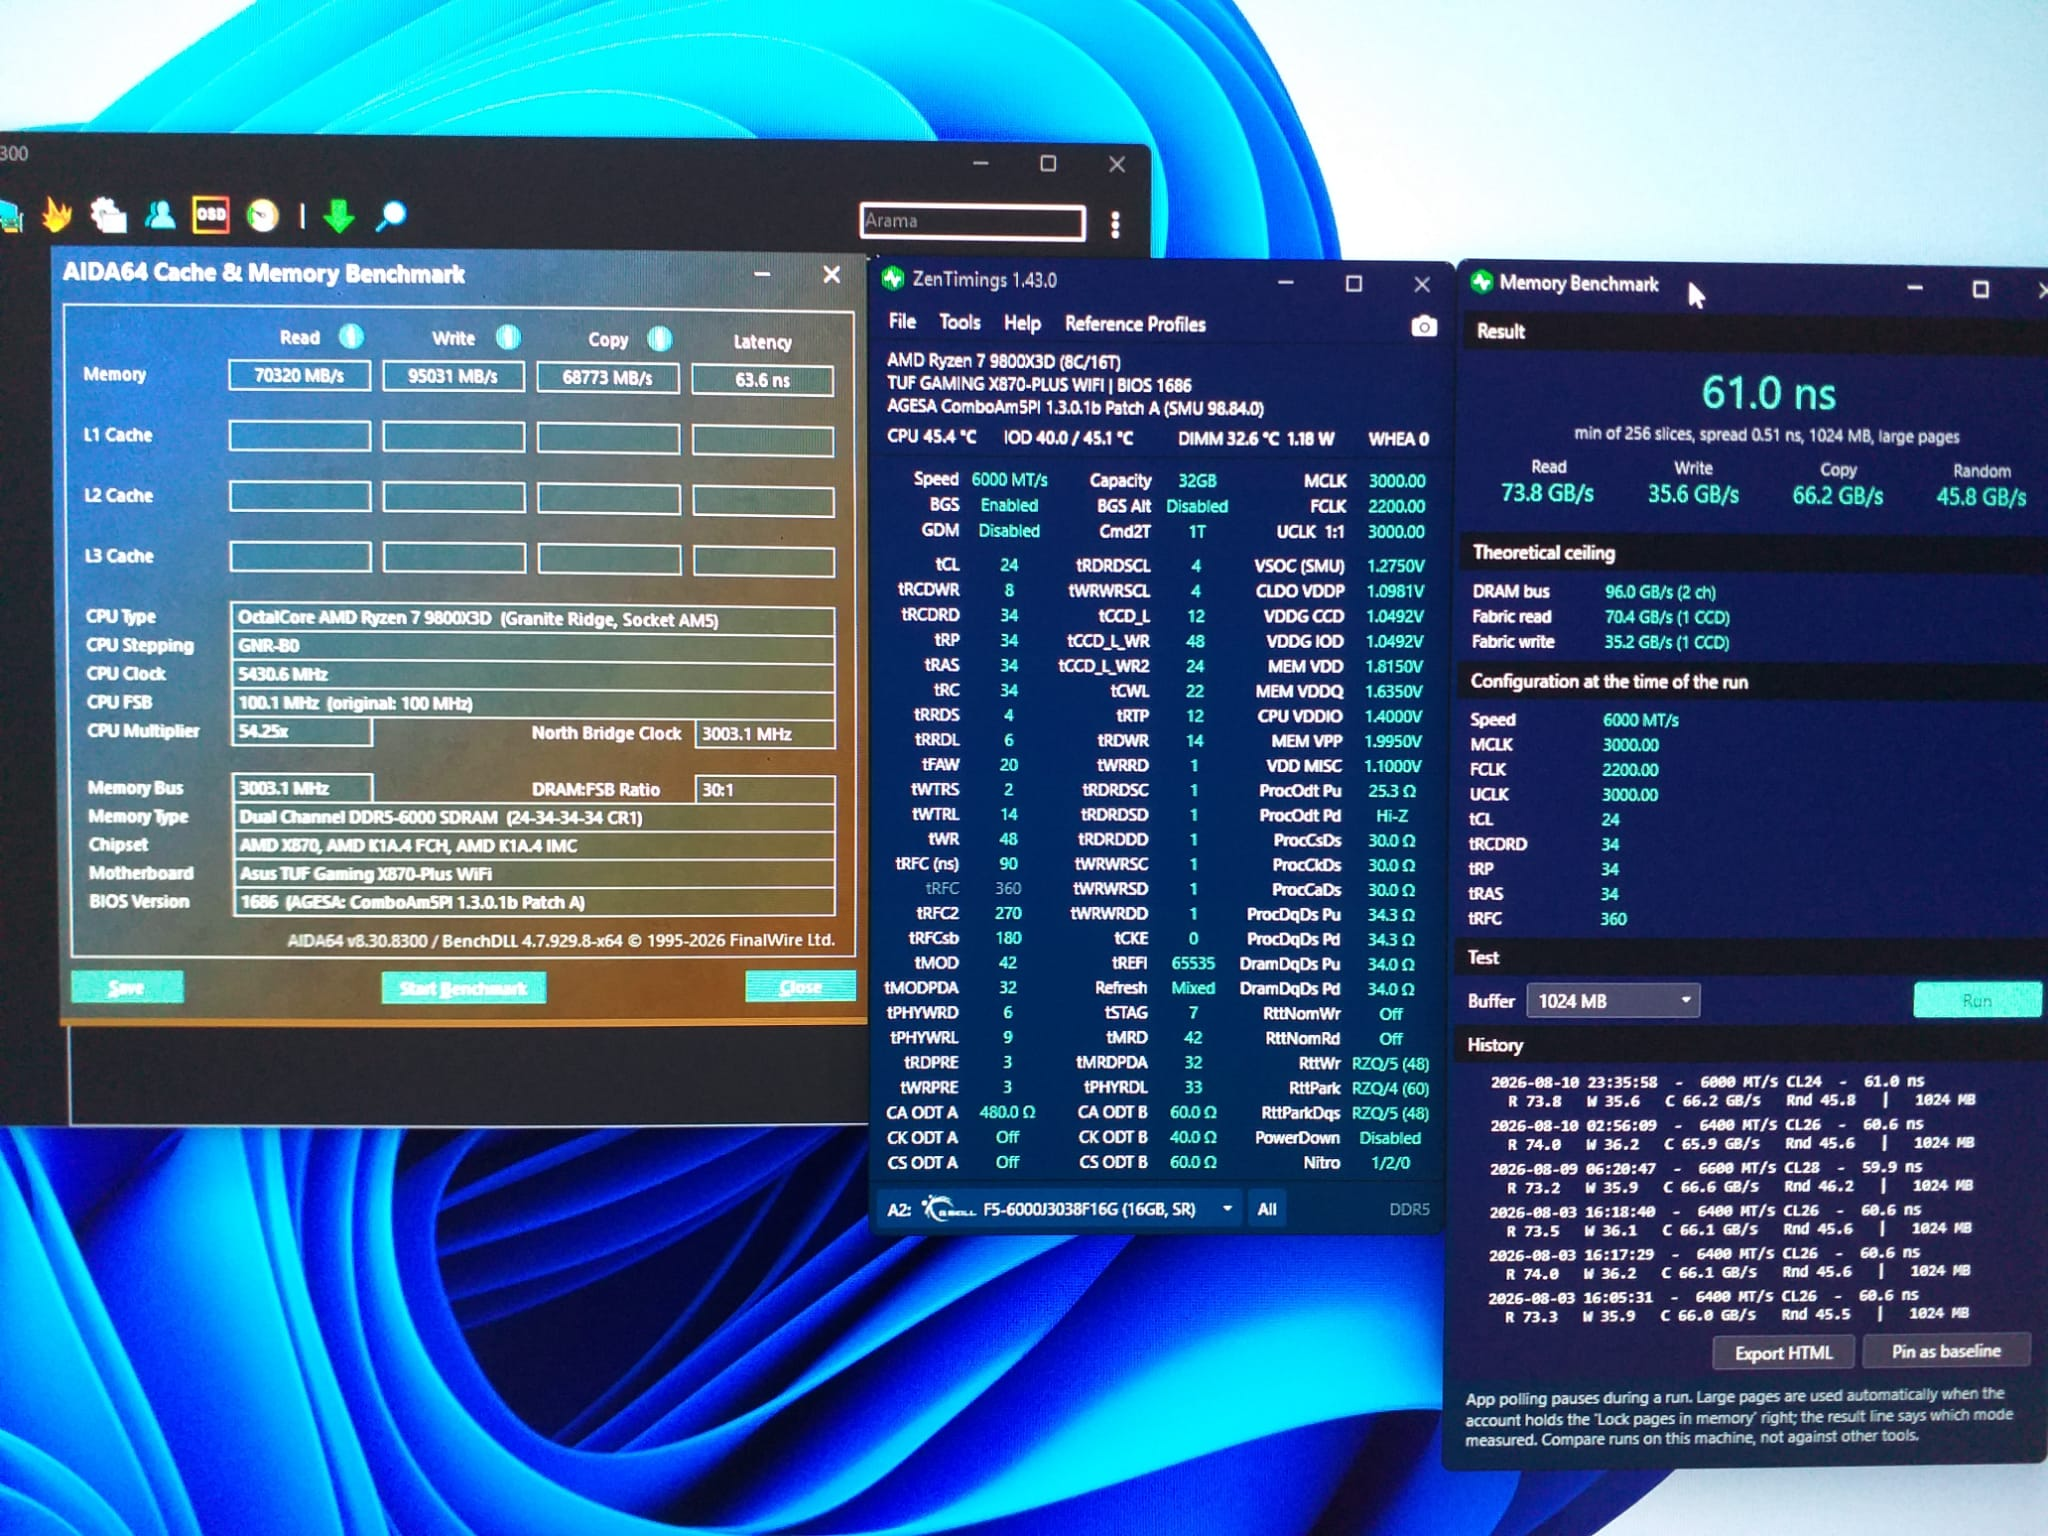This screenshot has width=2048, height=1536.
Task: Click the DRAM bus ceiling 96.0 GB/s (2 ch)
Action: point(1660,592)
